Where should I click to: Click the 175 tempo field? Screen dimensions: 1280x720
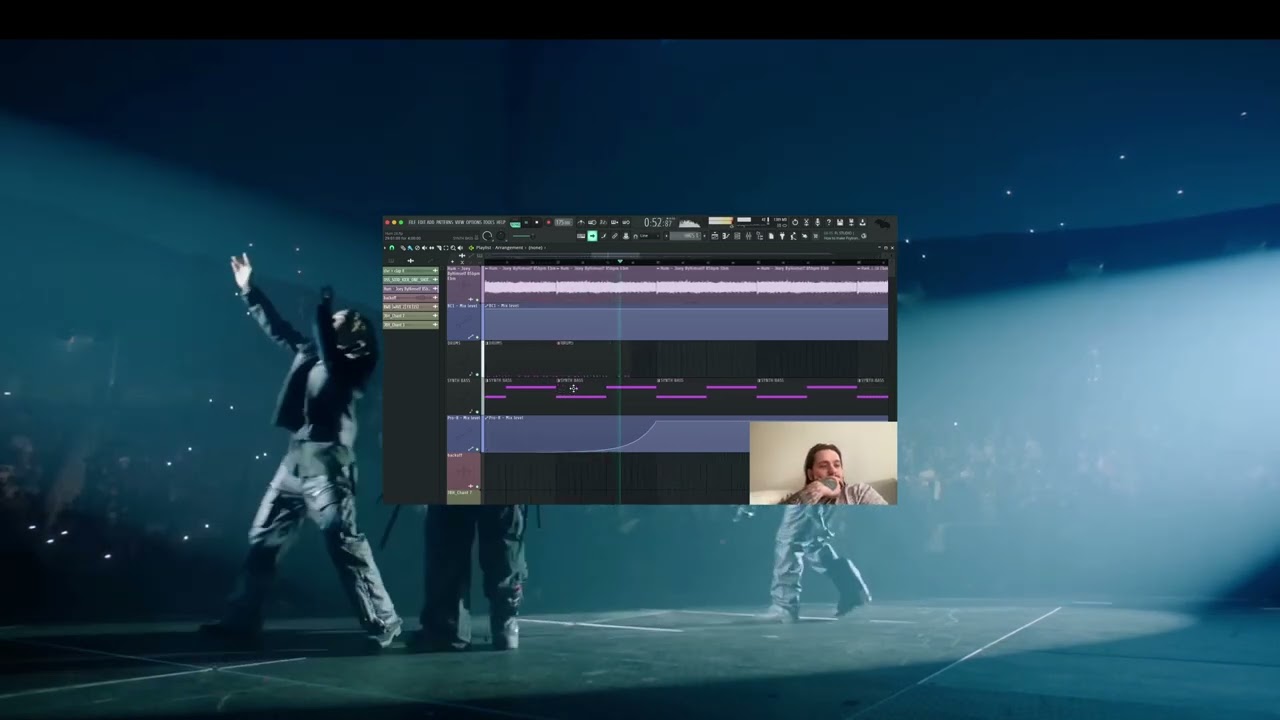tap(563, 222)
